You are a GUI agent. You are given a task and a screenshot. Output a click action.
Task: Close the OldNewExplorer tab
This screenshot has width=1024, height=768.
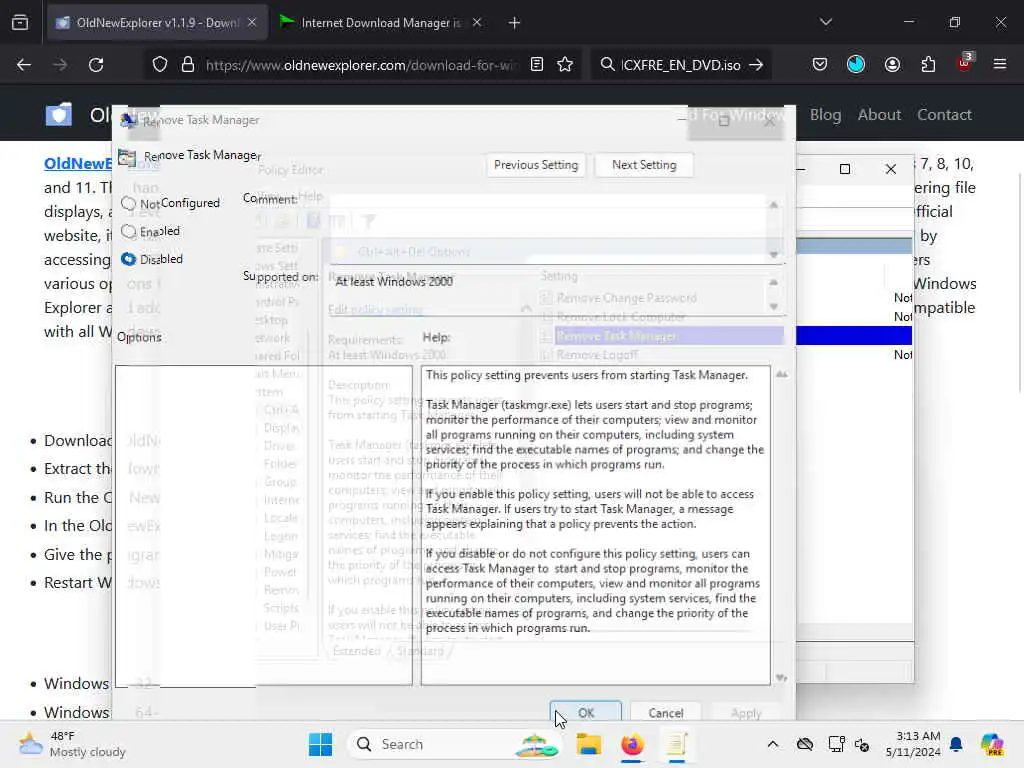pos(252,23)
